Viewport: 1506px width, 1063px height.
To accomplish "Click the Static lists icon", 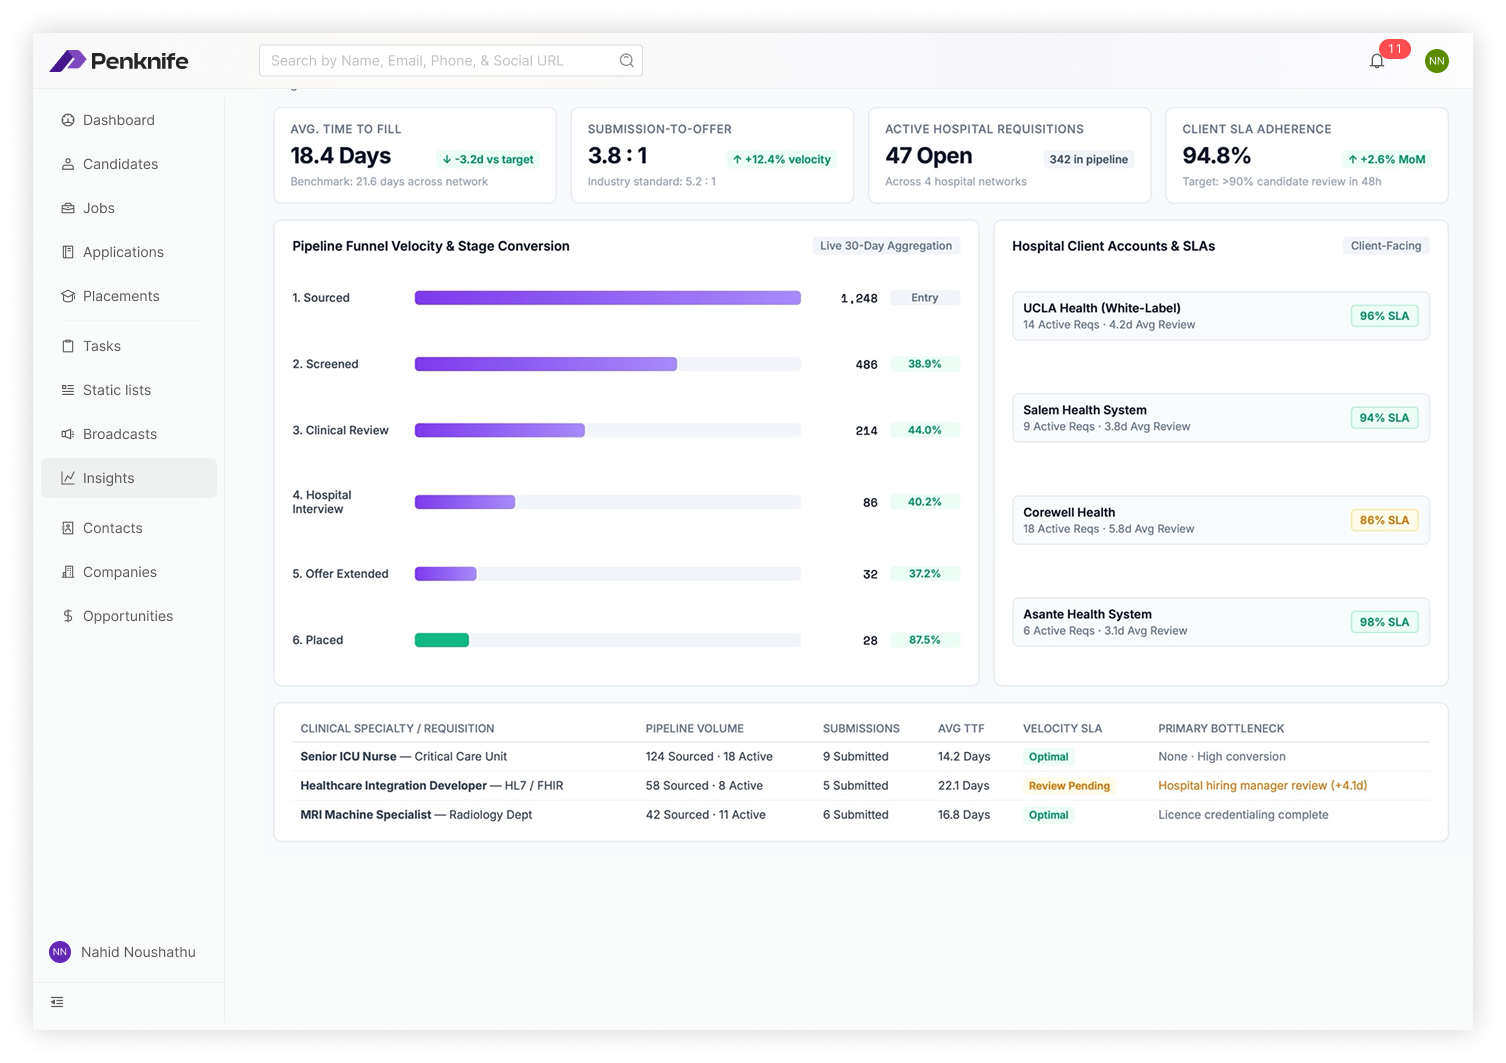I will point(68,390).
